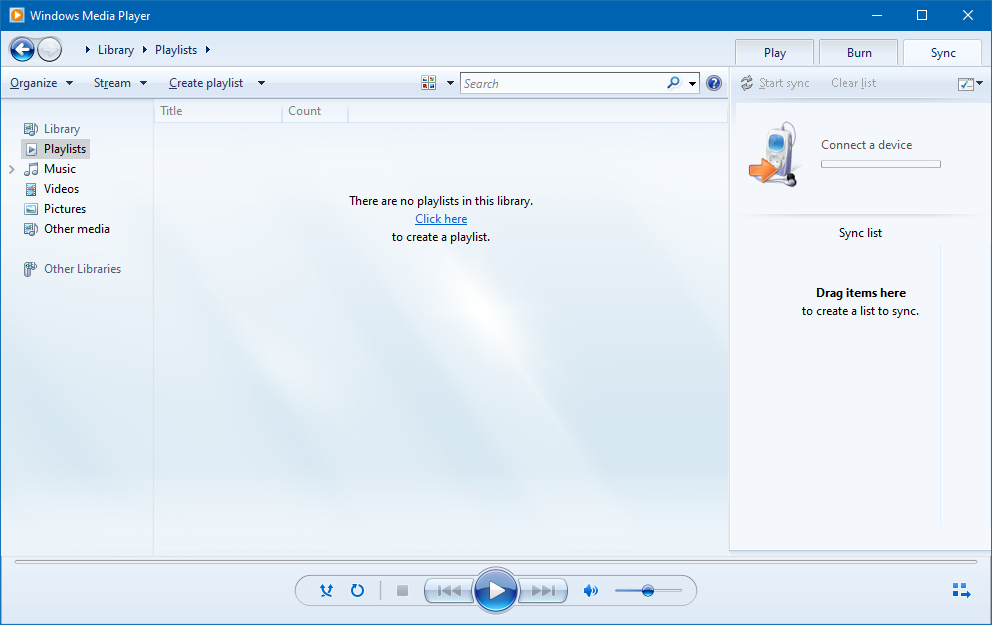Screen dimensions: 992x625
Task: Follow the 'Click here' link
Action: coord(441,219)
